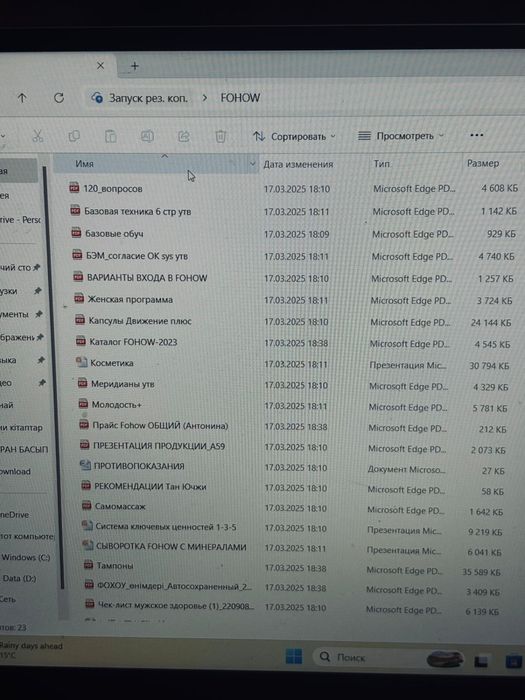Refresh the current folder view
This screenshot has width=525, height=700.
[59, 98]
